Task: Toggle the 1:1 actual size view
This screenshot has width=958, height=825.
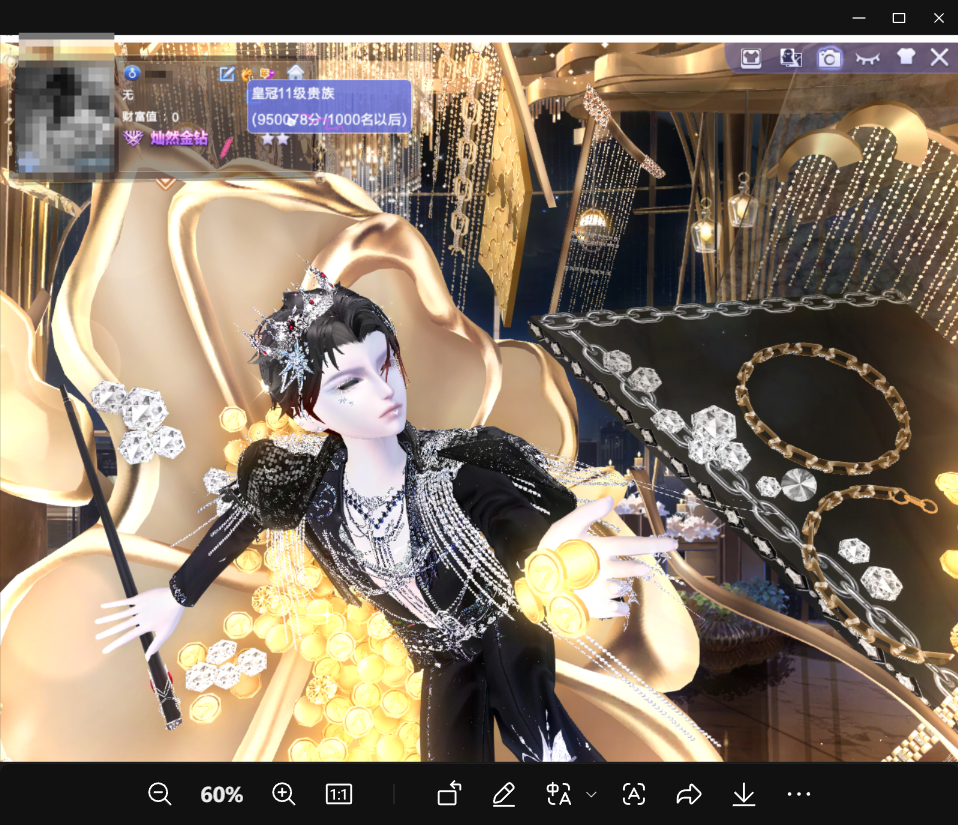Action: [x=339, y=795]
